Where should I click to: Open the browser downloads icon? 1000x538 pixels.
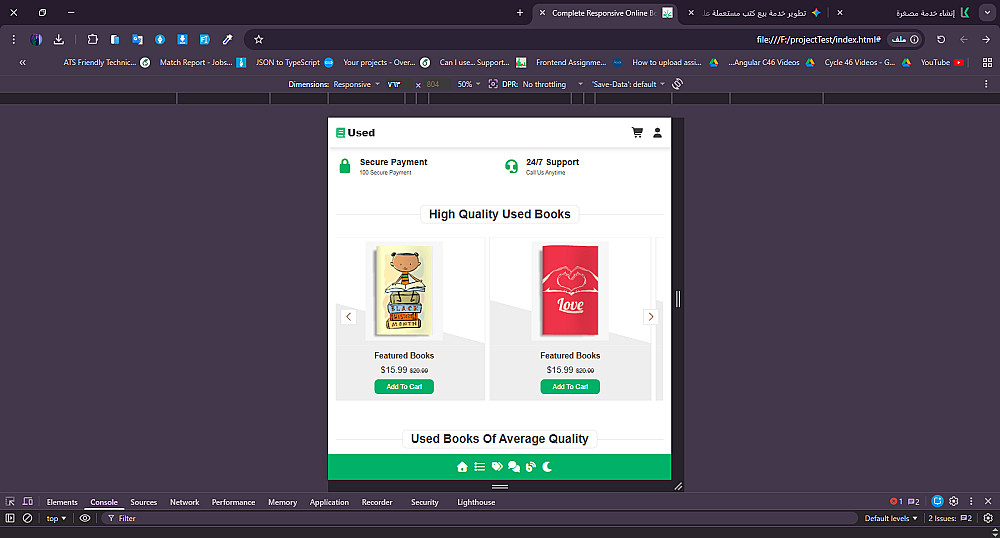pyautogui.click(x=59, y=40)
